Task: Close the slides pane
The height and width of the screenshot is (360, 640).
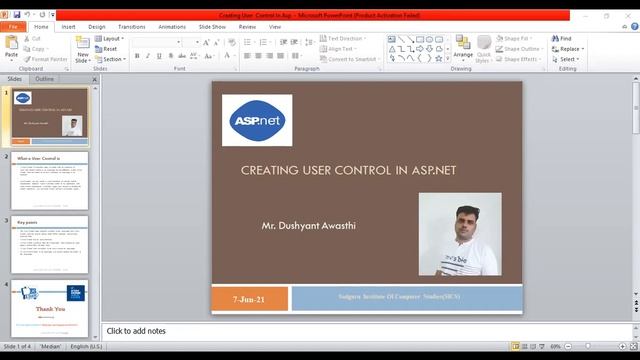Action: pyautogui.click(x=95, y=79)
